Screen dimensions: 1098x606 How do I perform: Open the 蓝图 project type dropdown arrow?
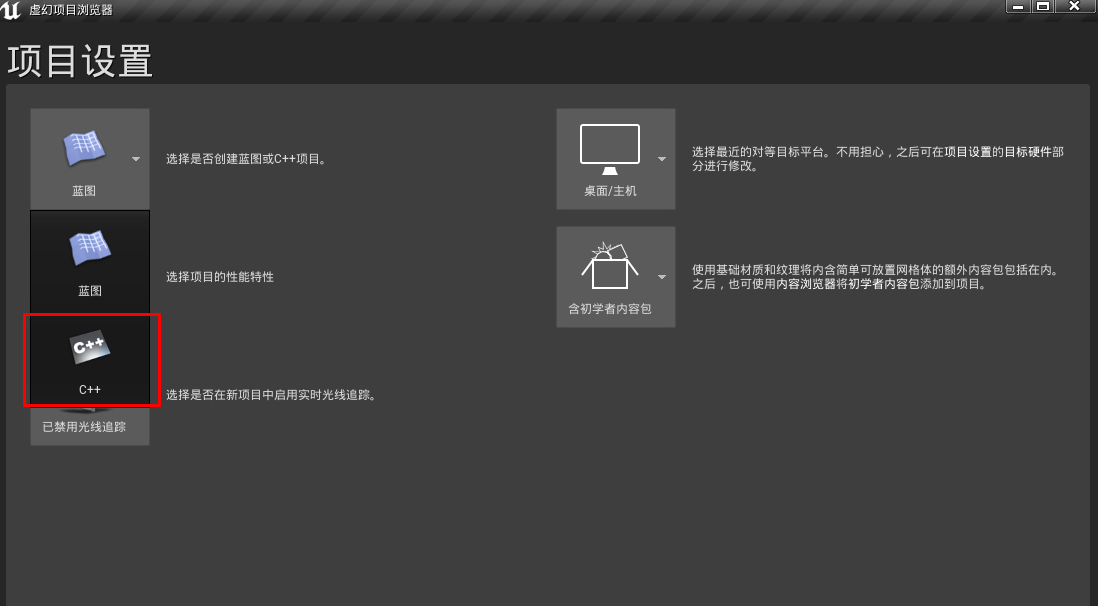(x=136, y=159)
